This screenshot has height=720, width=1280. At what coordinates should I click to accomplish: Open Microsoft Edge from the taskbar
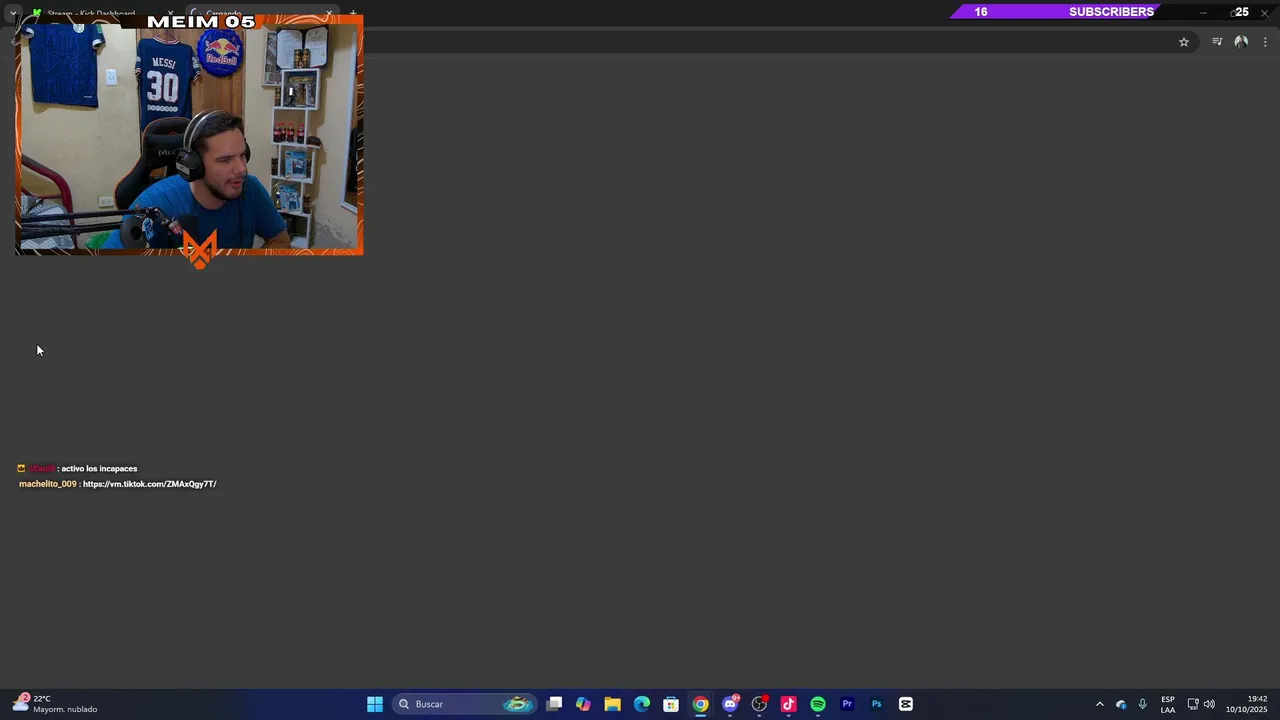[642, 704]
